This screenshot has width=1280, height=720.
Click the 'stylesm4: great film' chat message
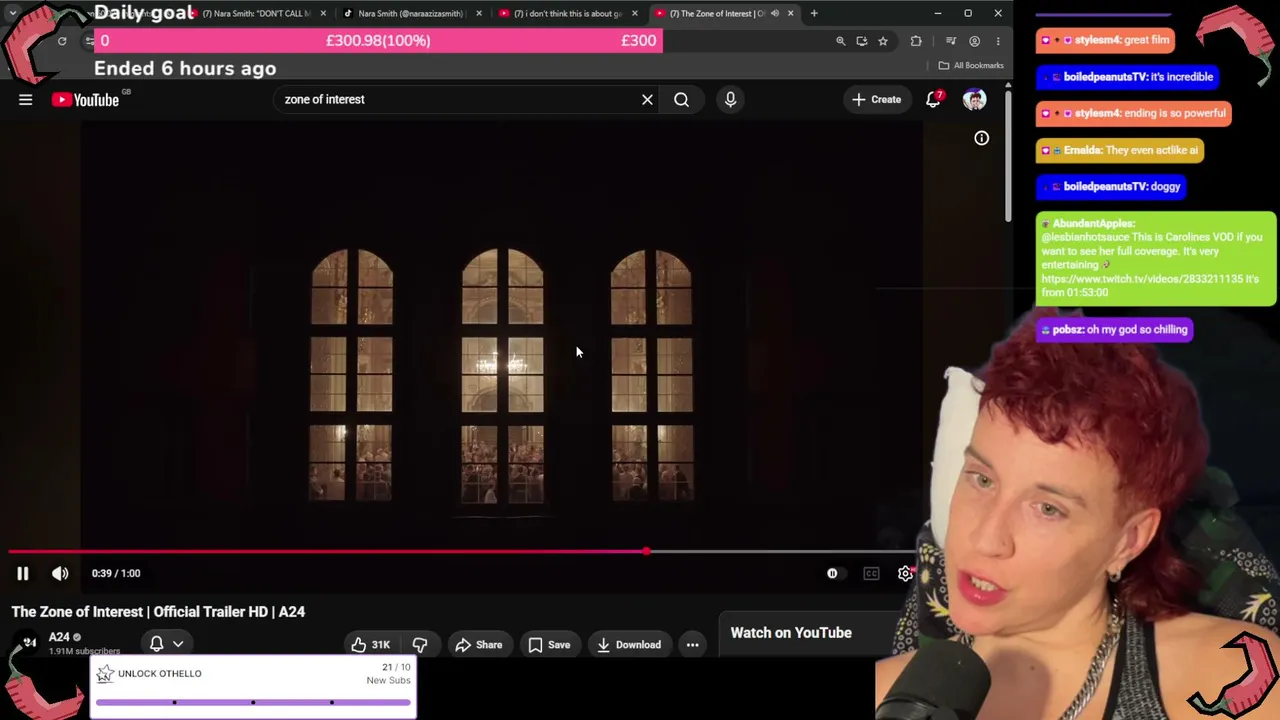[x=1105, y=40]
